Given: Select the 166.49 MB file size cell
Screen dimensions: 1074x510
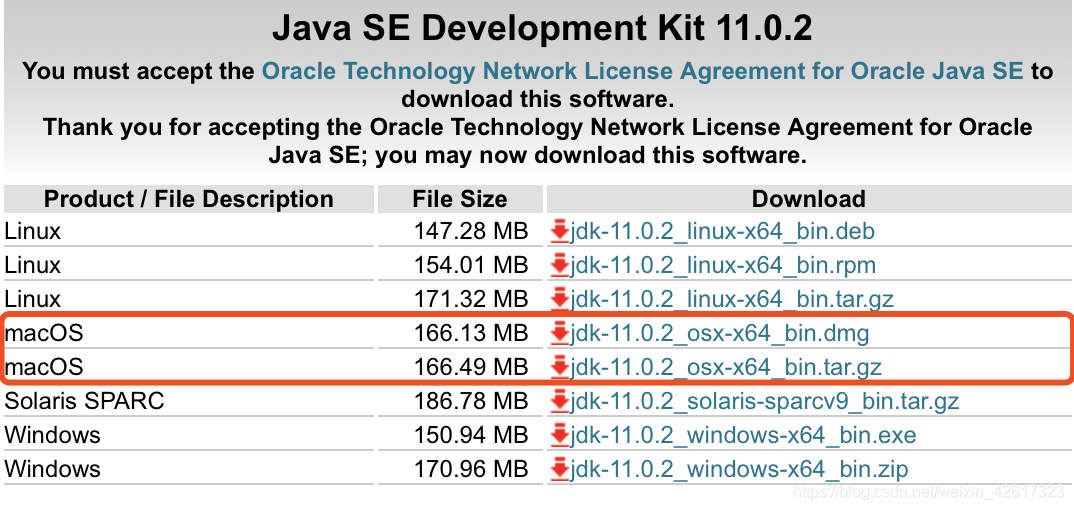Looking at the screenshot, I should tap(460, 368).
